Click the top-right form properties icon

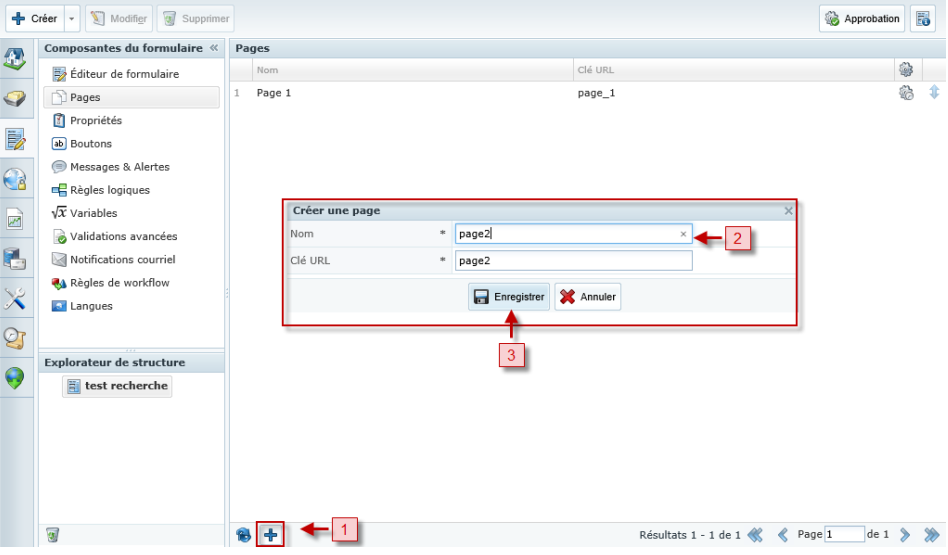[x=922, y=18]
